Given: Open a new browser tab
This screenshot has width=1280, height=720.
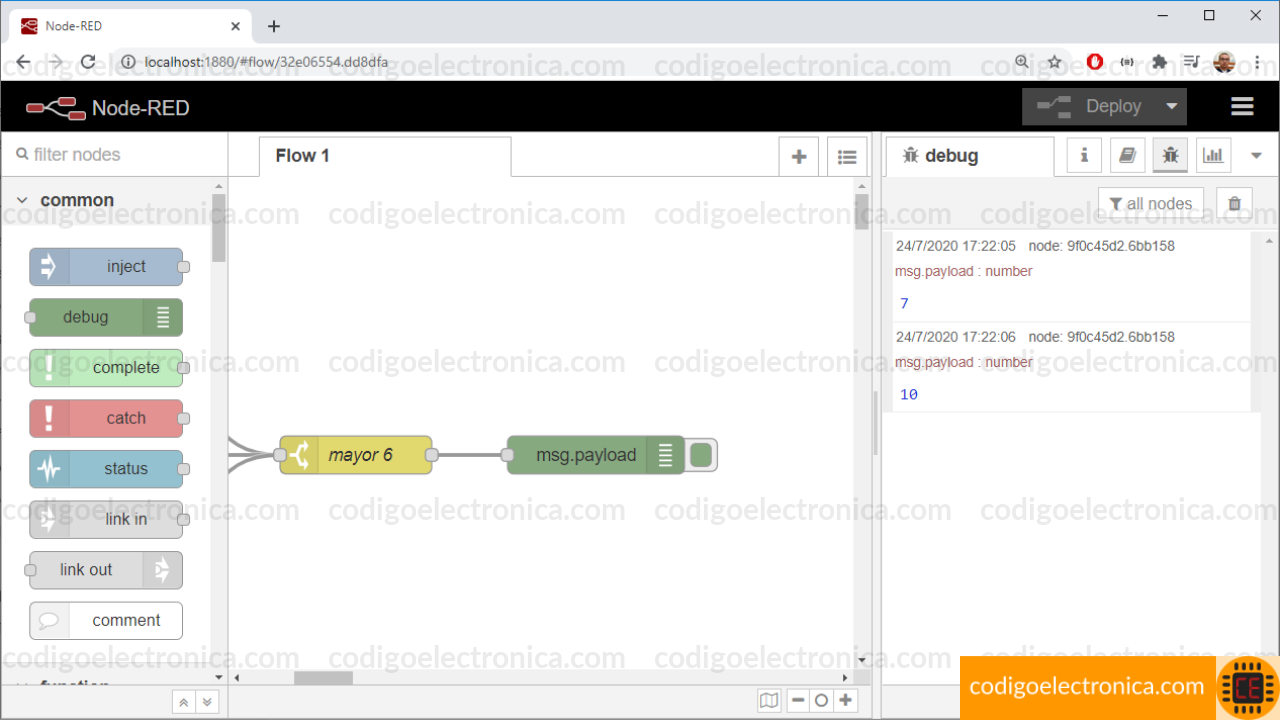Looking at the screenshot, I should pyautogui.click(x=274, y=26).
